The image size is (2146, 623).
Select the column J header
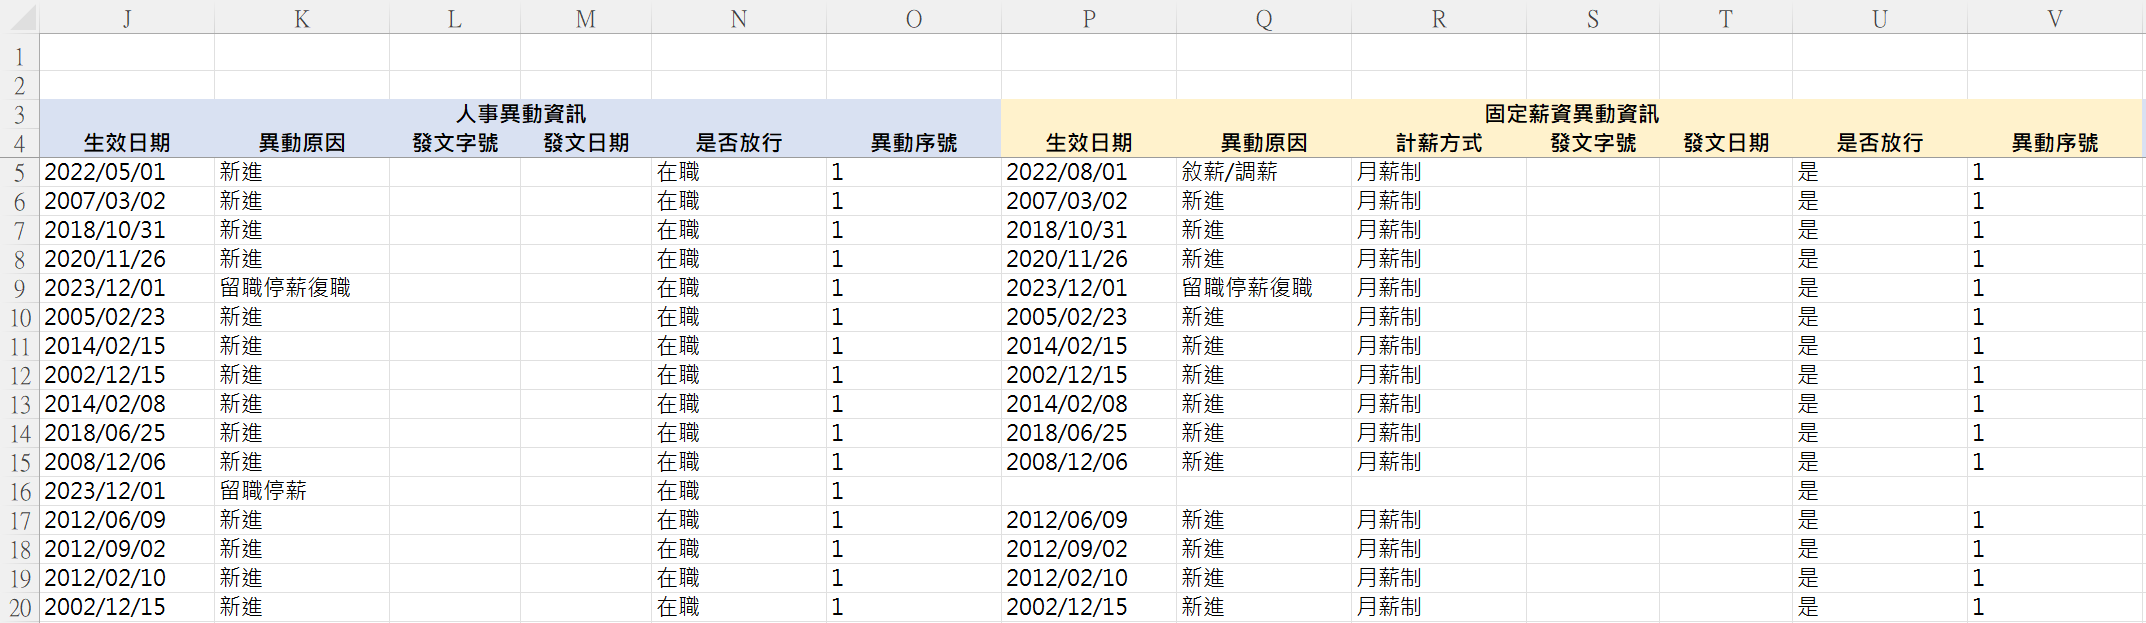[x=127, y=18]
